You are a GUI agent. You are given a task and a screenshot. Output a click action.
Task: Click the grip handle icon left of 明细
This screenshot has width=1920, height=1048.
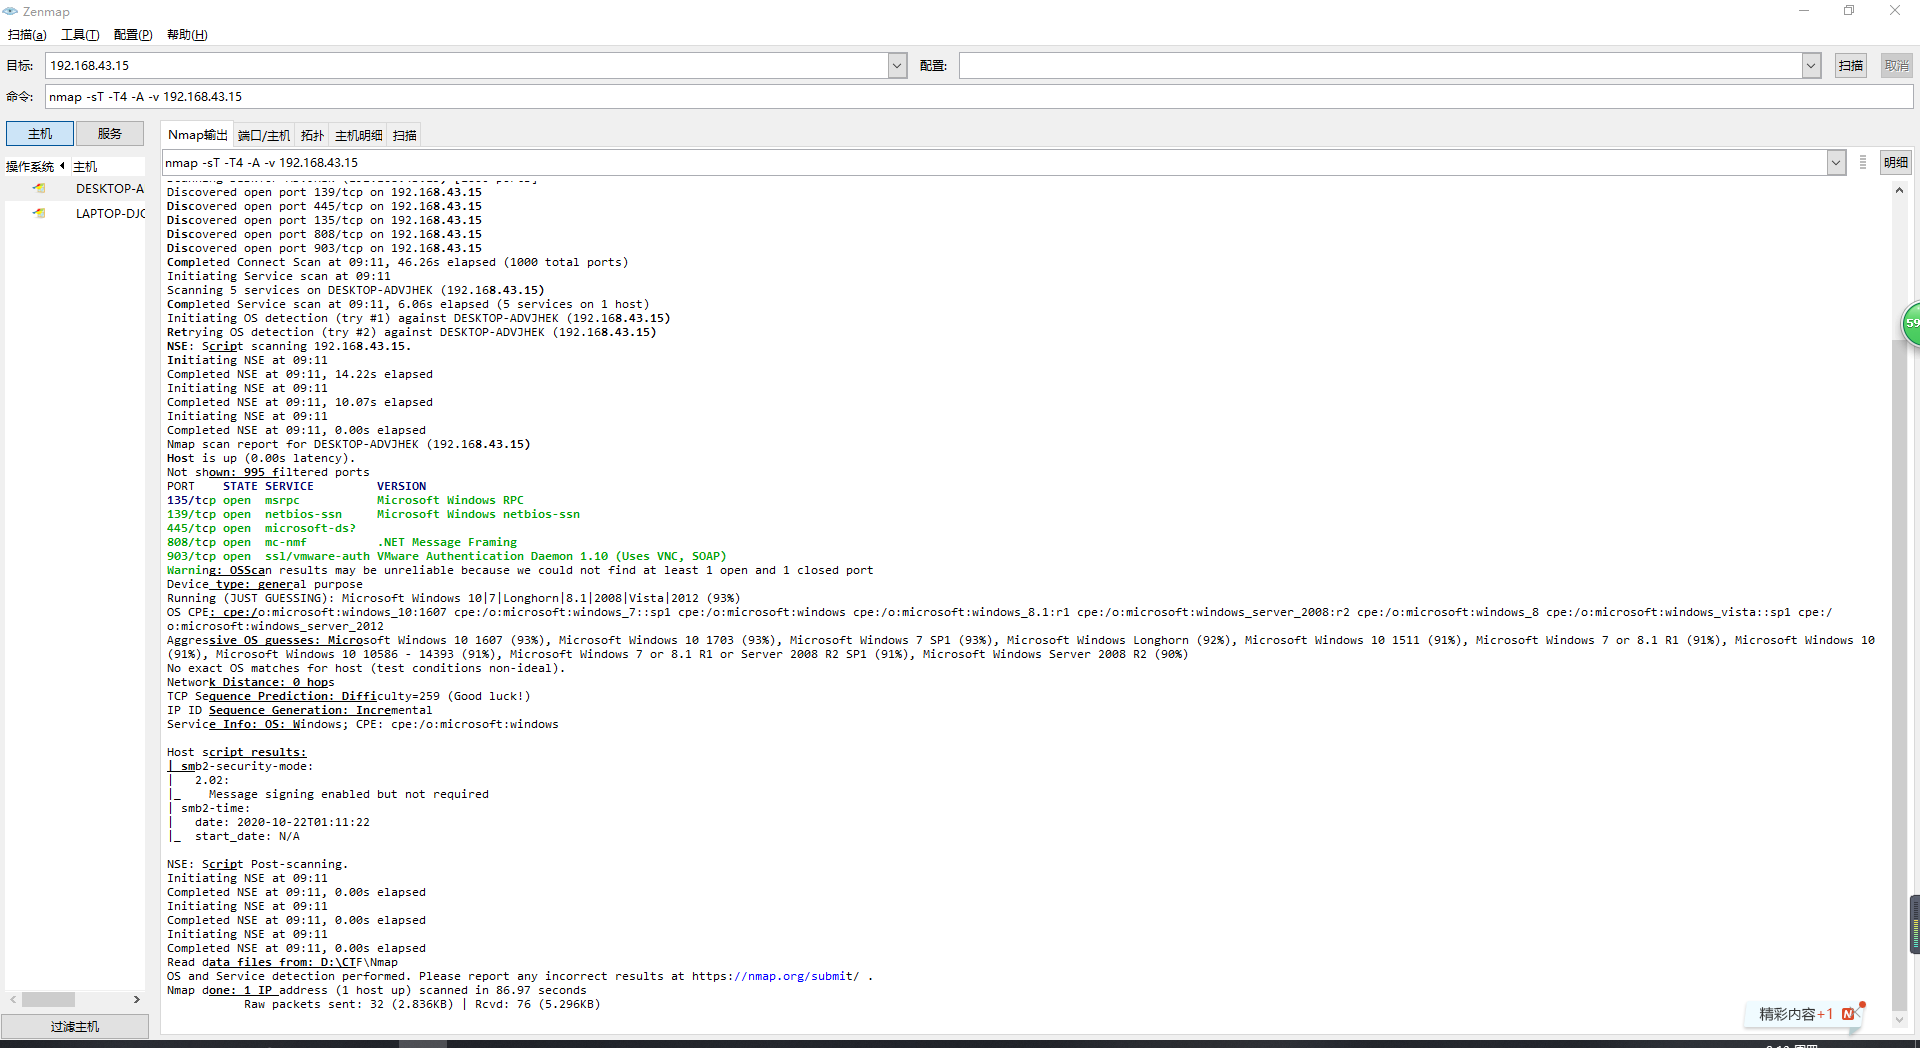click(x=1863, y=162)
